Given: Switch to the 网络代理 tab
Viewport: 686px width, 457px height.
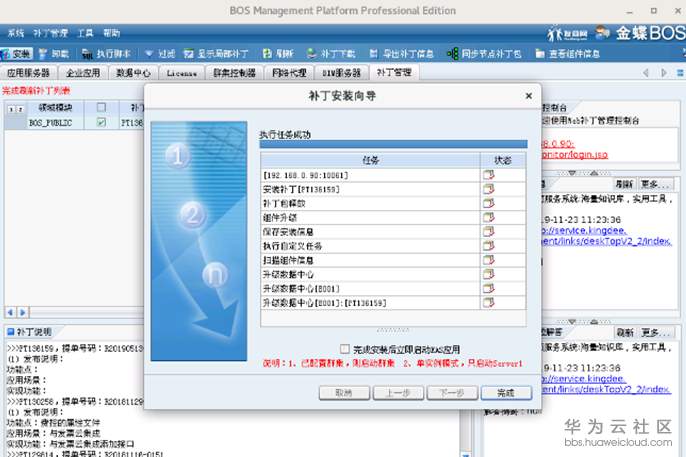Looking at the screenshot, I should [289, 73].
